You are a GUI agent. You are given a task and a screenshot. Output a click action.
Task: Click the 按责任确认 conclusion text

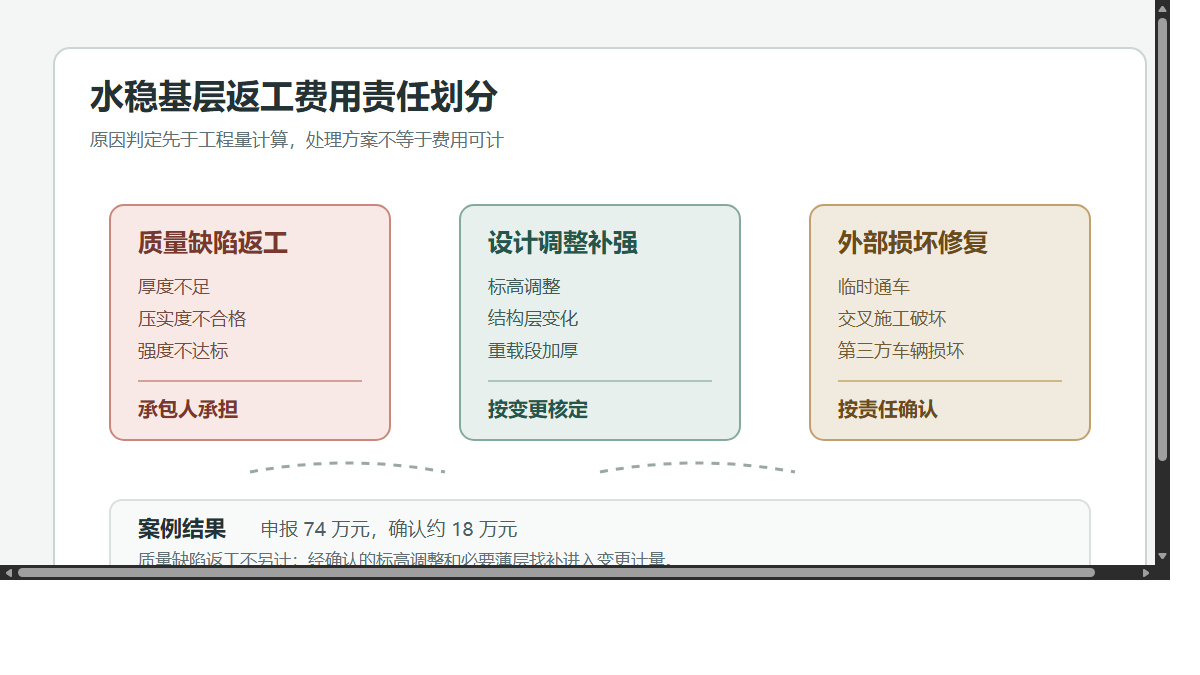(x=888, y=409)
